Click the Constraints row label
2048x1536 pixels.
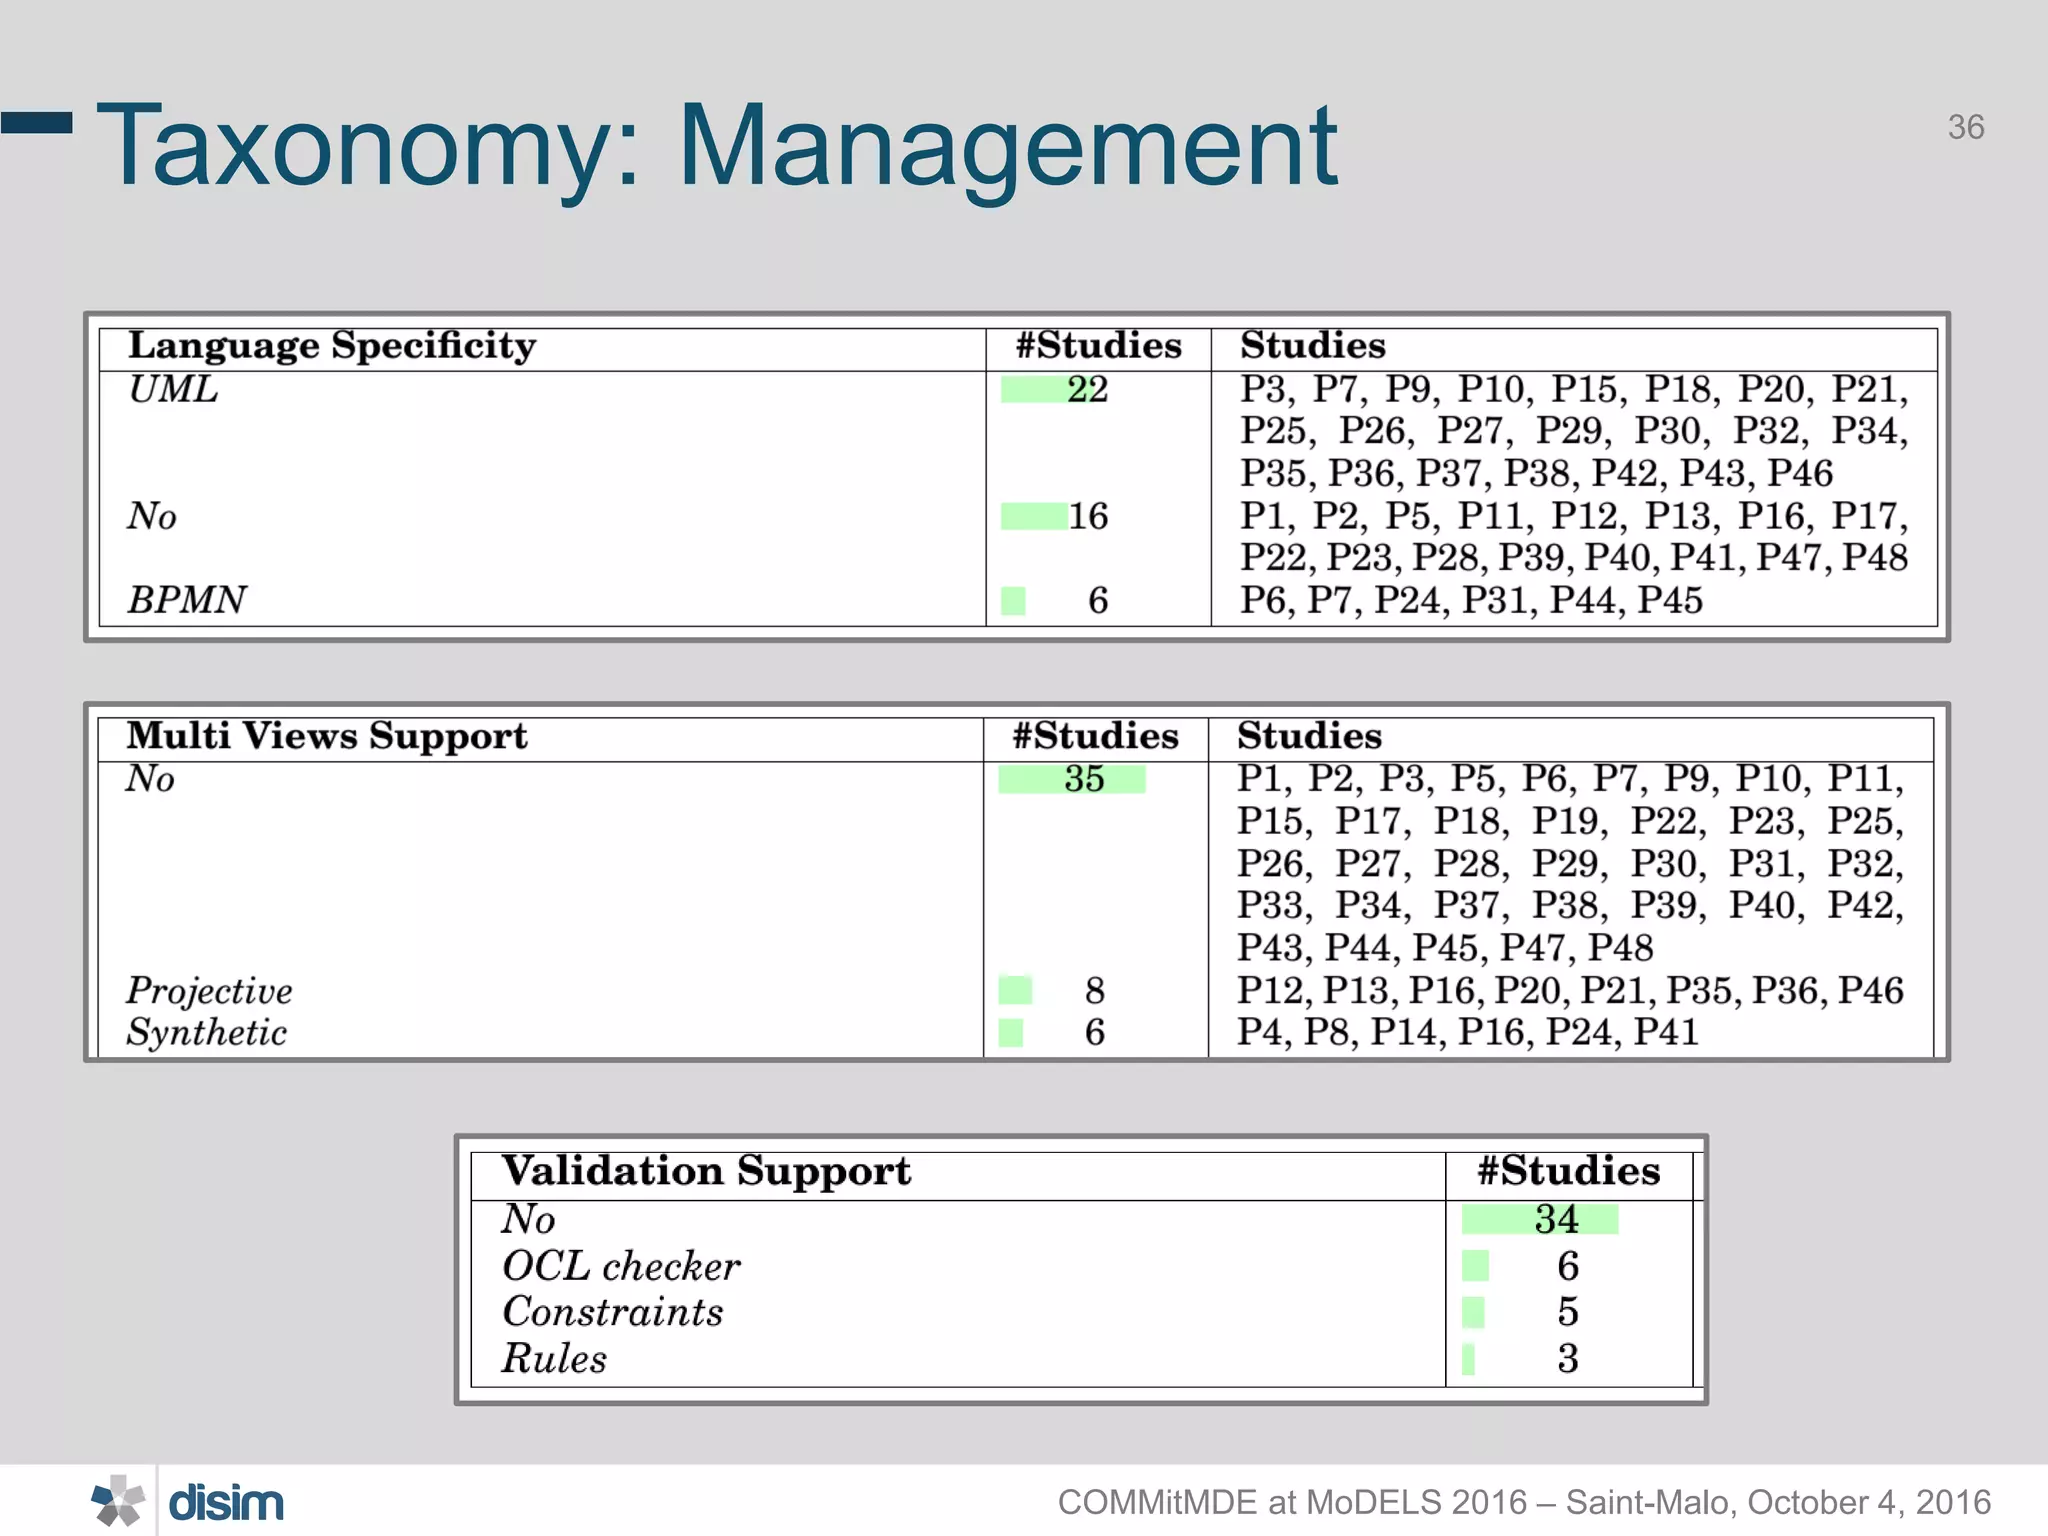[x=612, y=1312]
